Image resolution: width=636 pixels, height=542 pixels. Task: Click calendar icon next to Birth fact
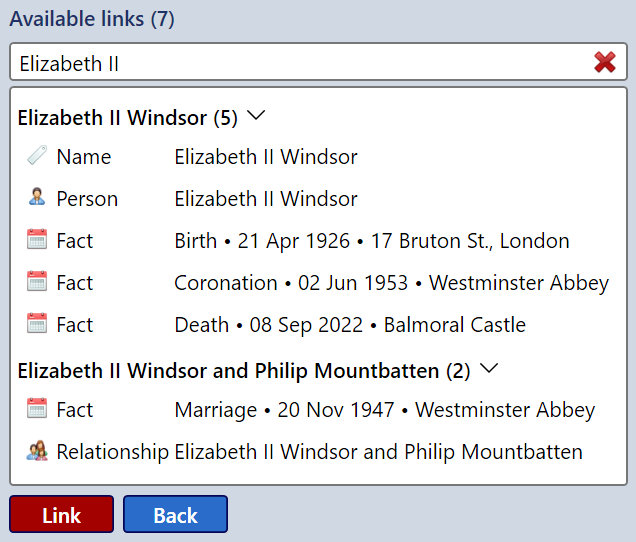pos(37,240)
